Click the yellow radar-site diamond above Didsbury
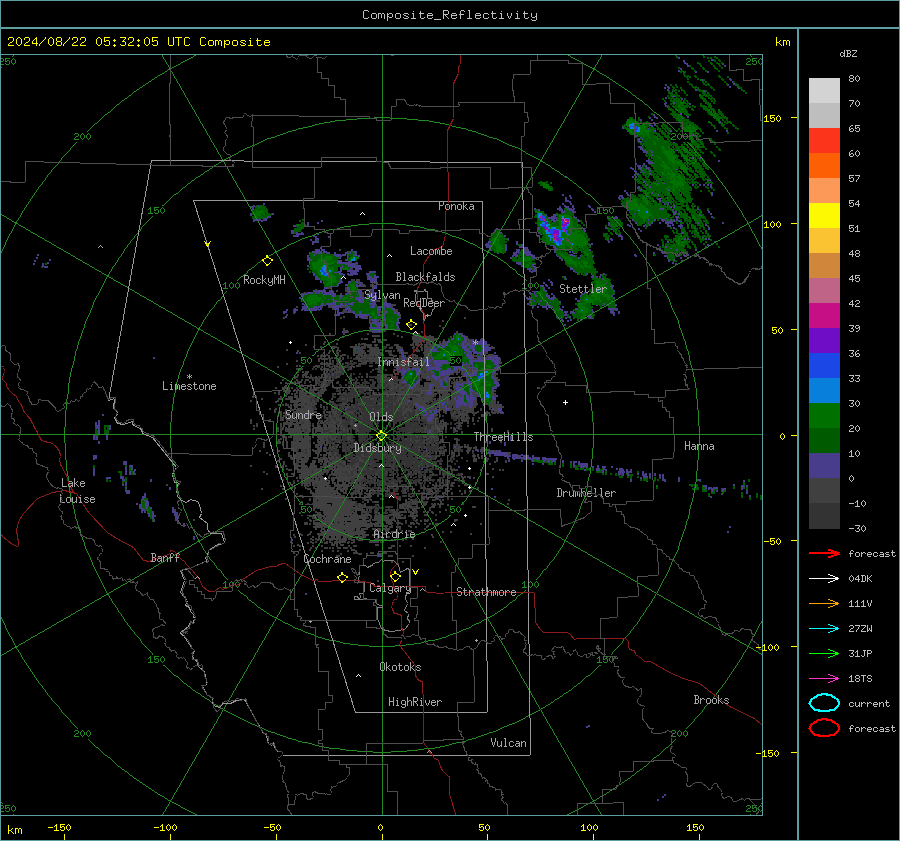900x841 pixels. click(381, 436)
